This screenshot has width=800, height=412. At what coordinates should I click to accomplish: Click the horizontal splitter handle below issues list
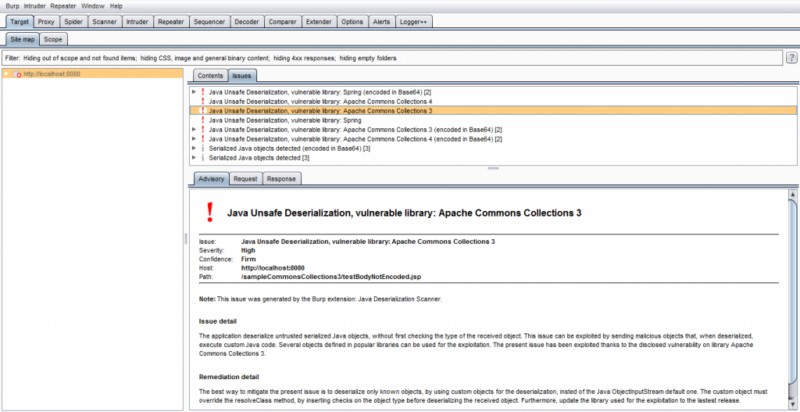point(493,168)
